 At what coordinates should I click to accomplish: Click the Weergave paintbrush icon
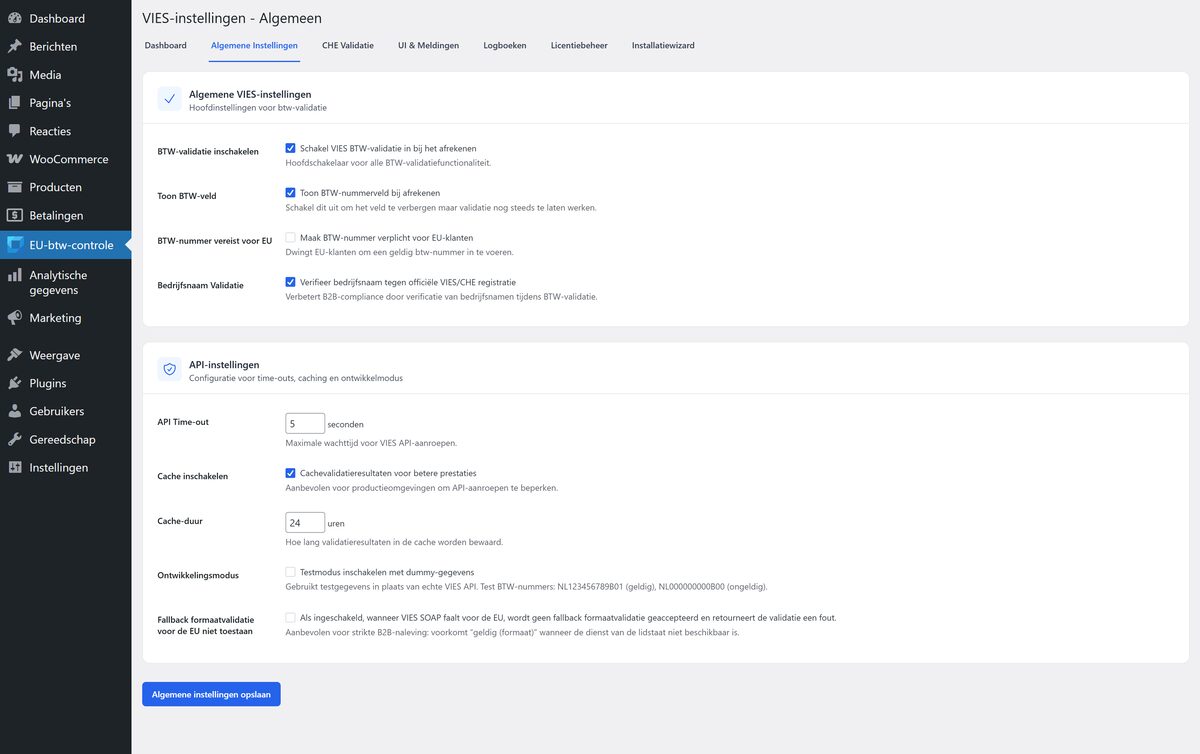pyautogui.click(x=15, y=355)
